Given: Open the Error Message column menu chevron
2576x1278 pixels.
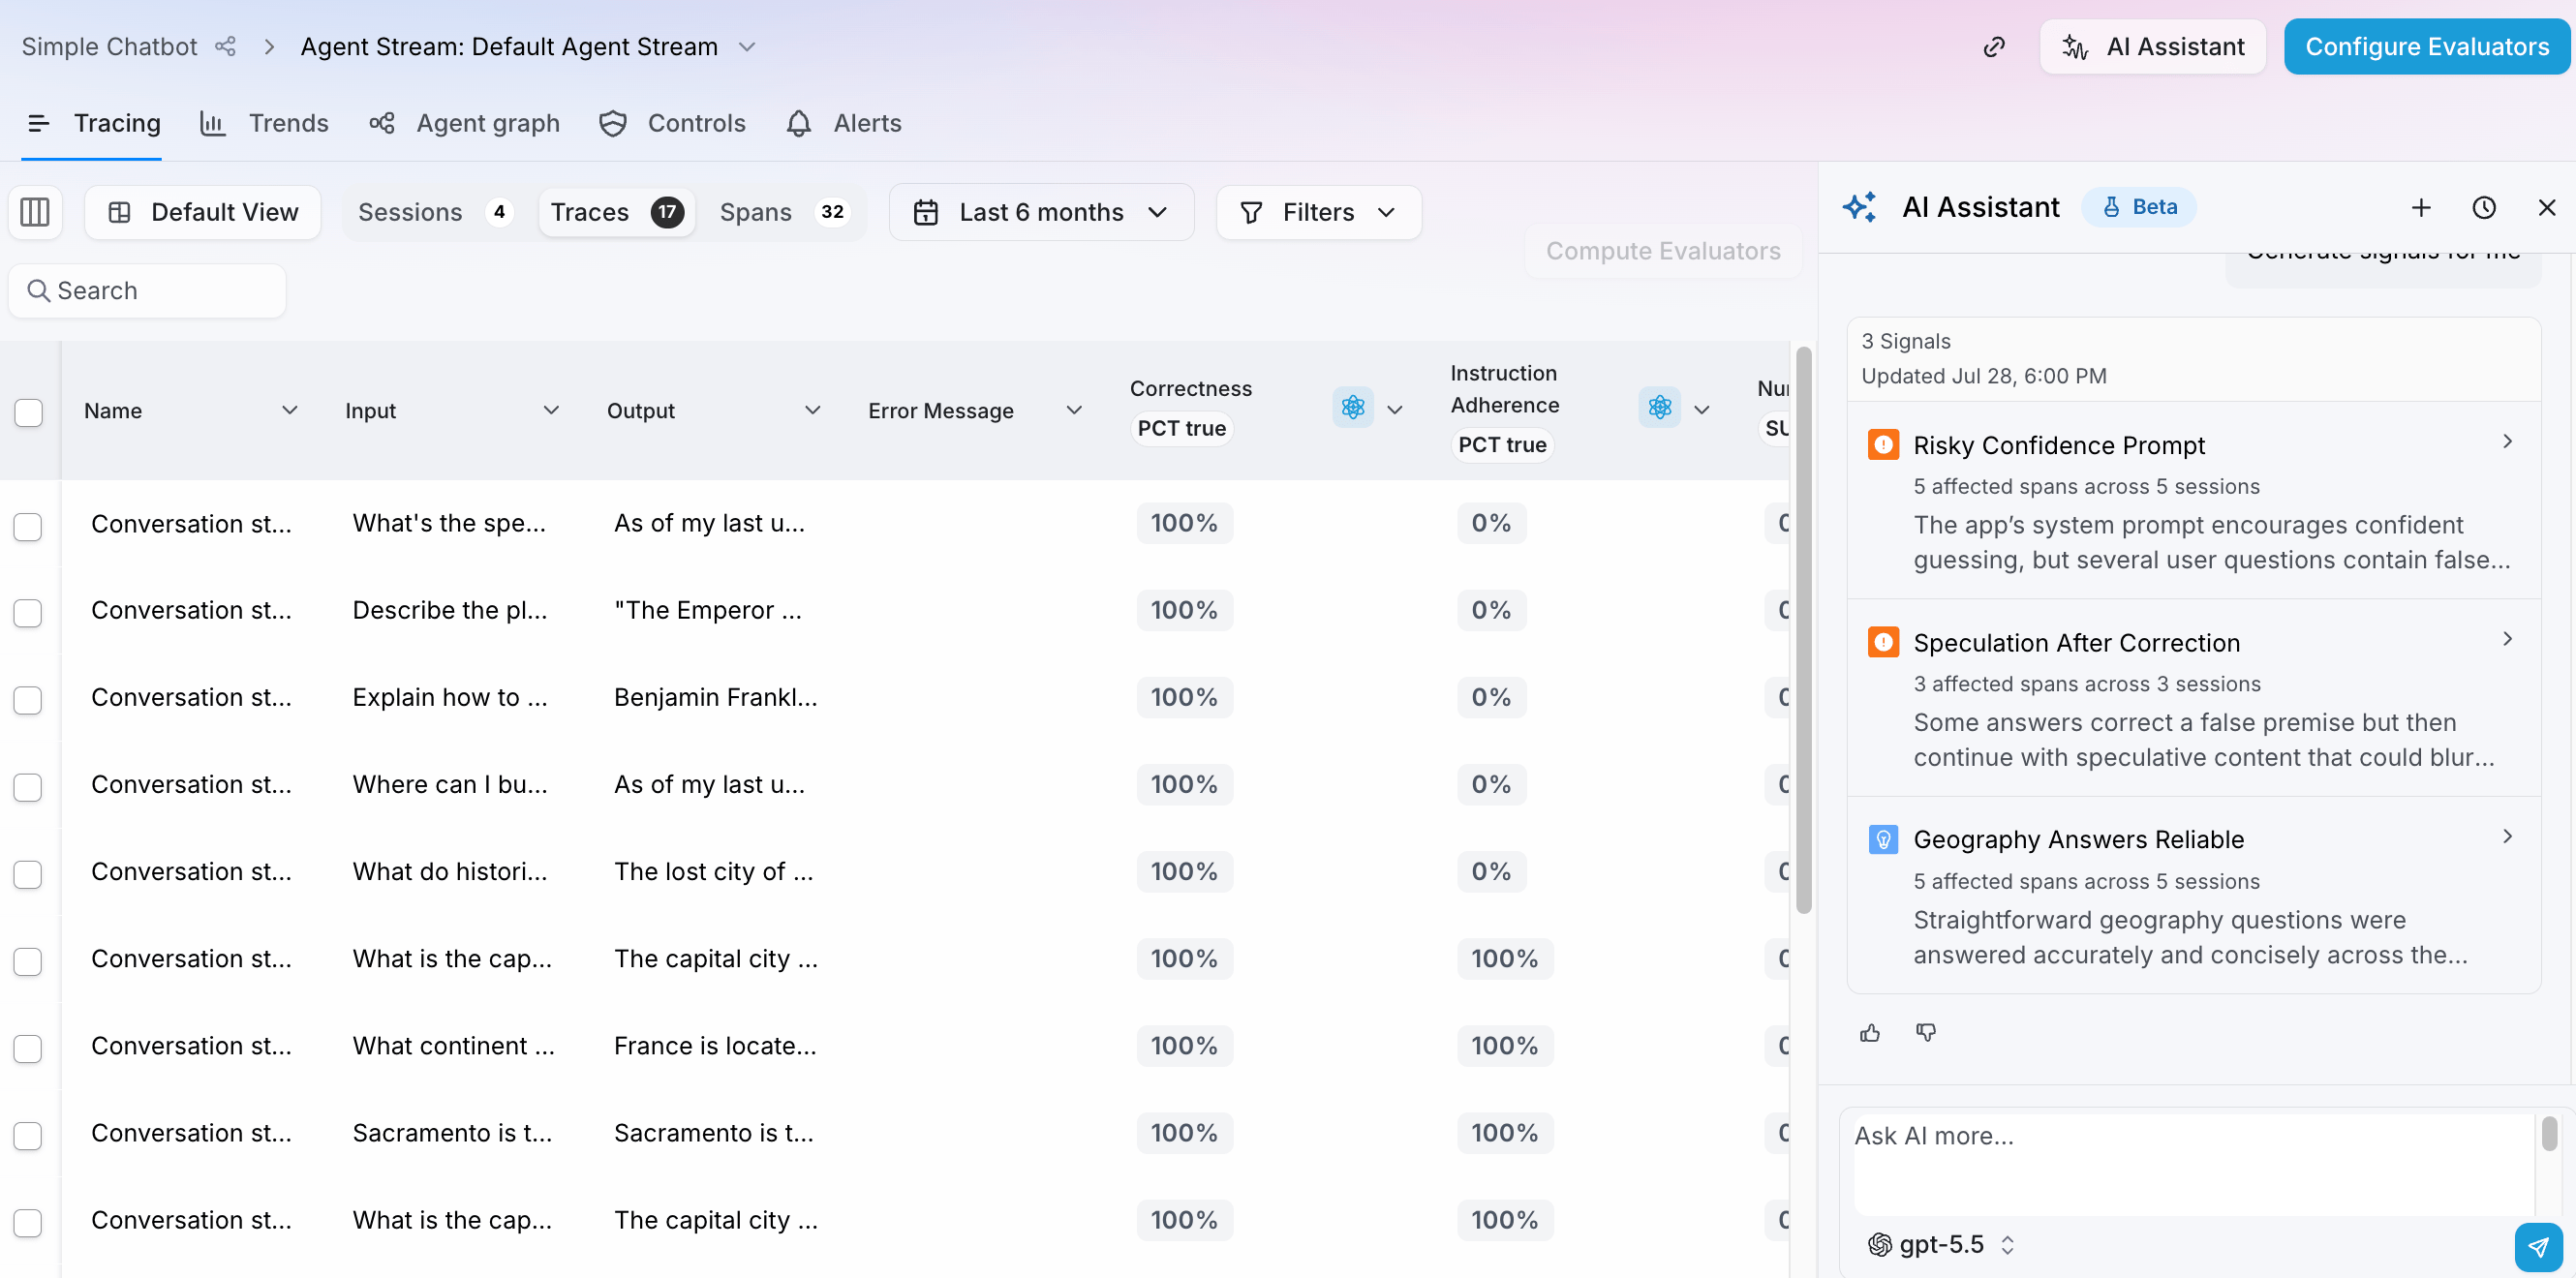Looking at the screenshot, I should click(1074, 410).
